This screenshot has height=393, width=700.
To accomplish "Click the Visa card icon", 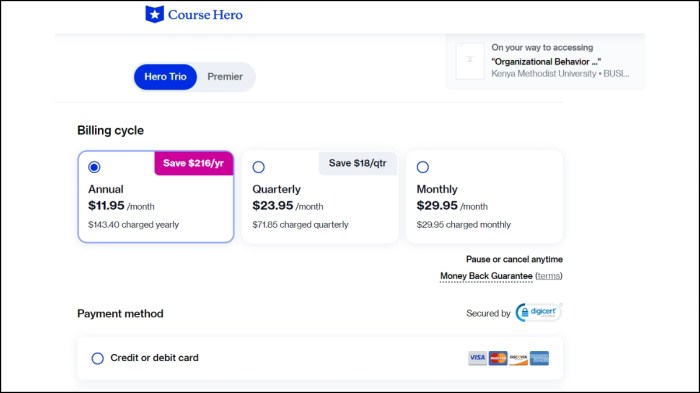I will (x=477, y=358).
